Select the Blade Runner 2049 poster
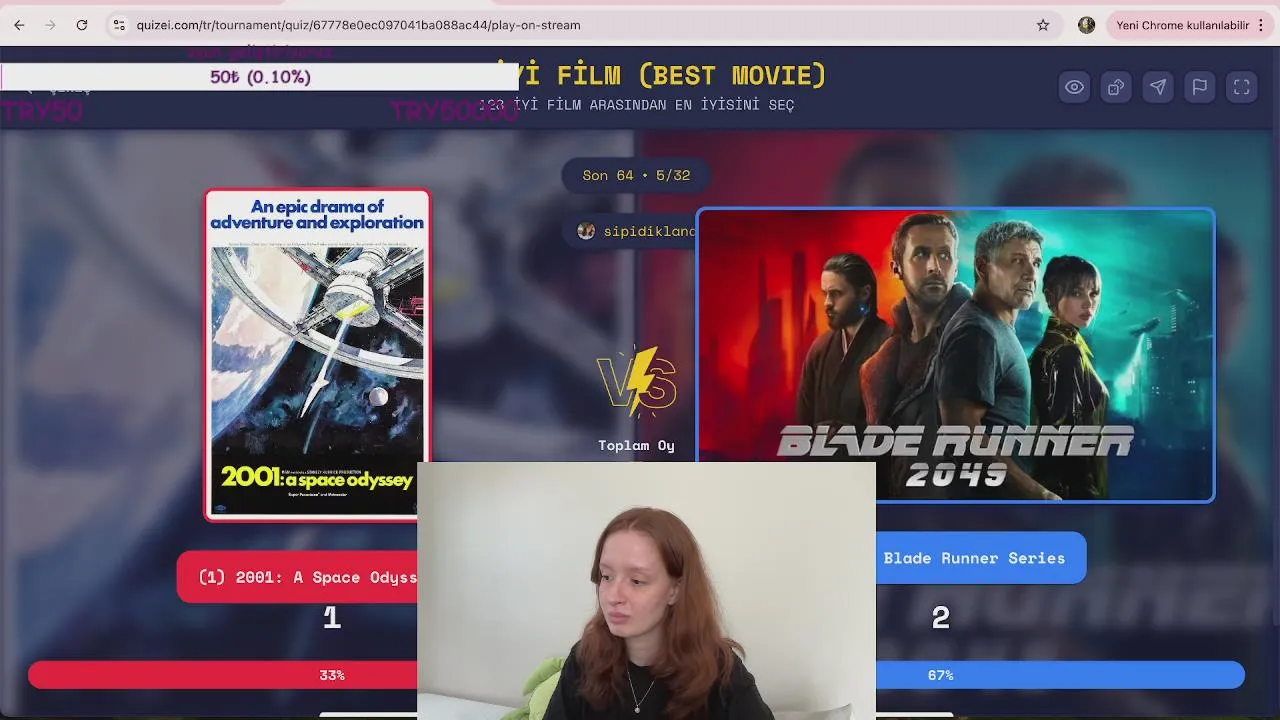This screenshot has height=720, width=1280. click(956, 355)
